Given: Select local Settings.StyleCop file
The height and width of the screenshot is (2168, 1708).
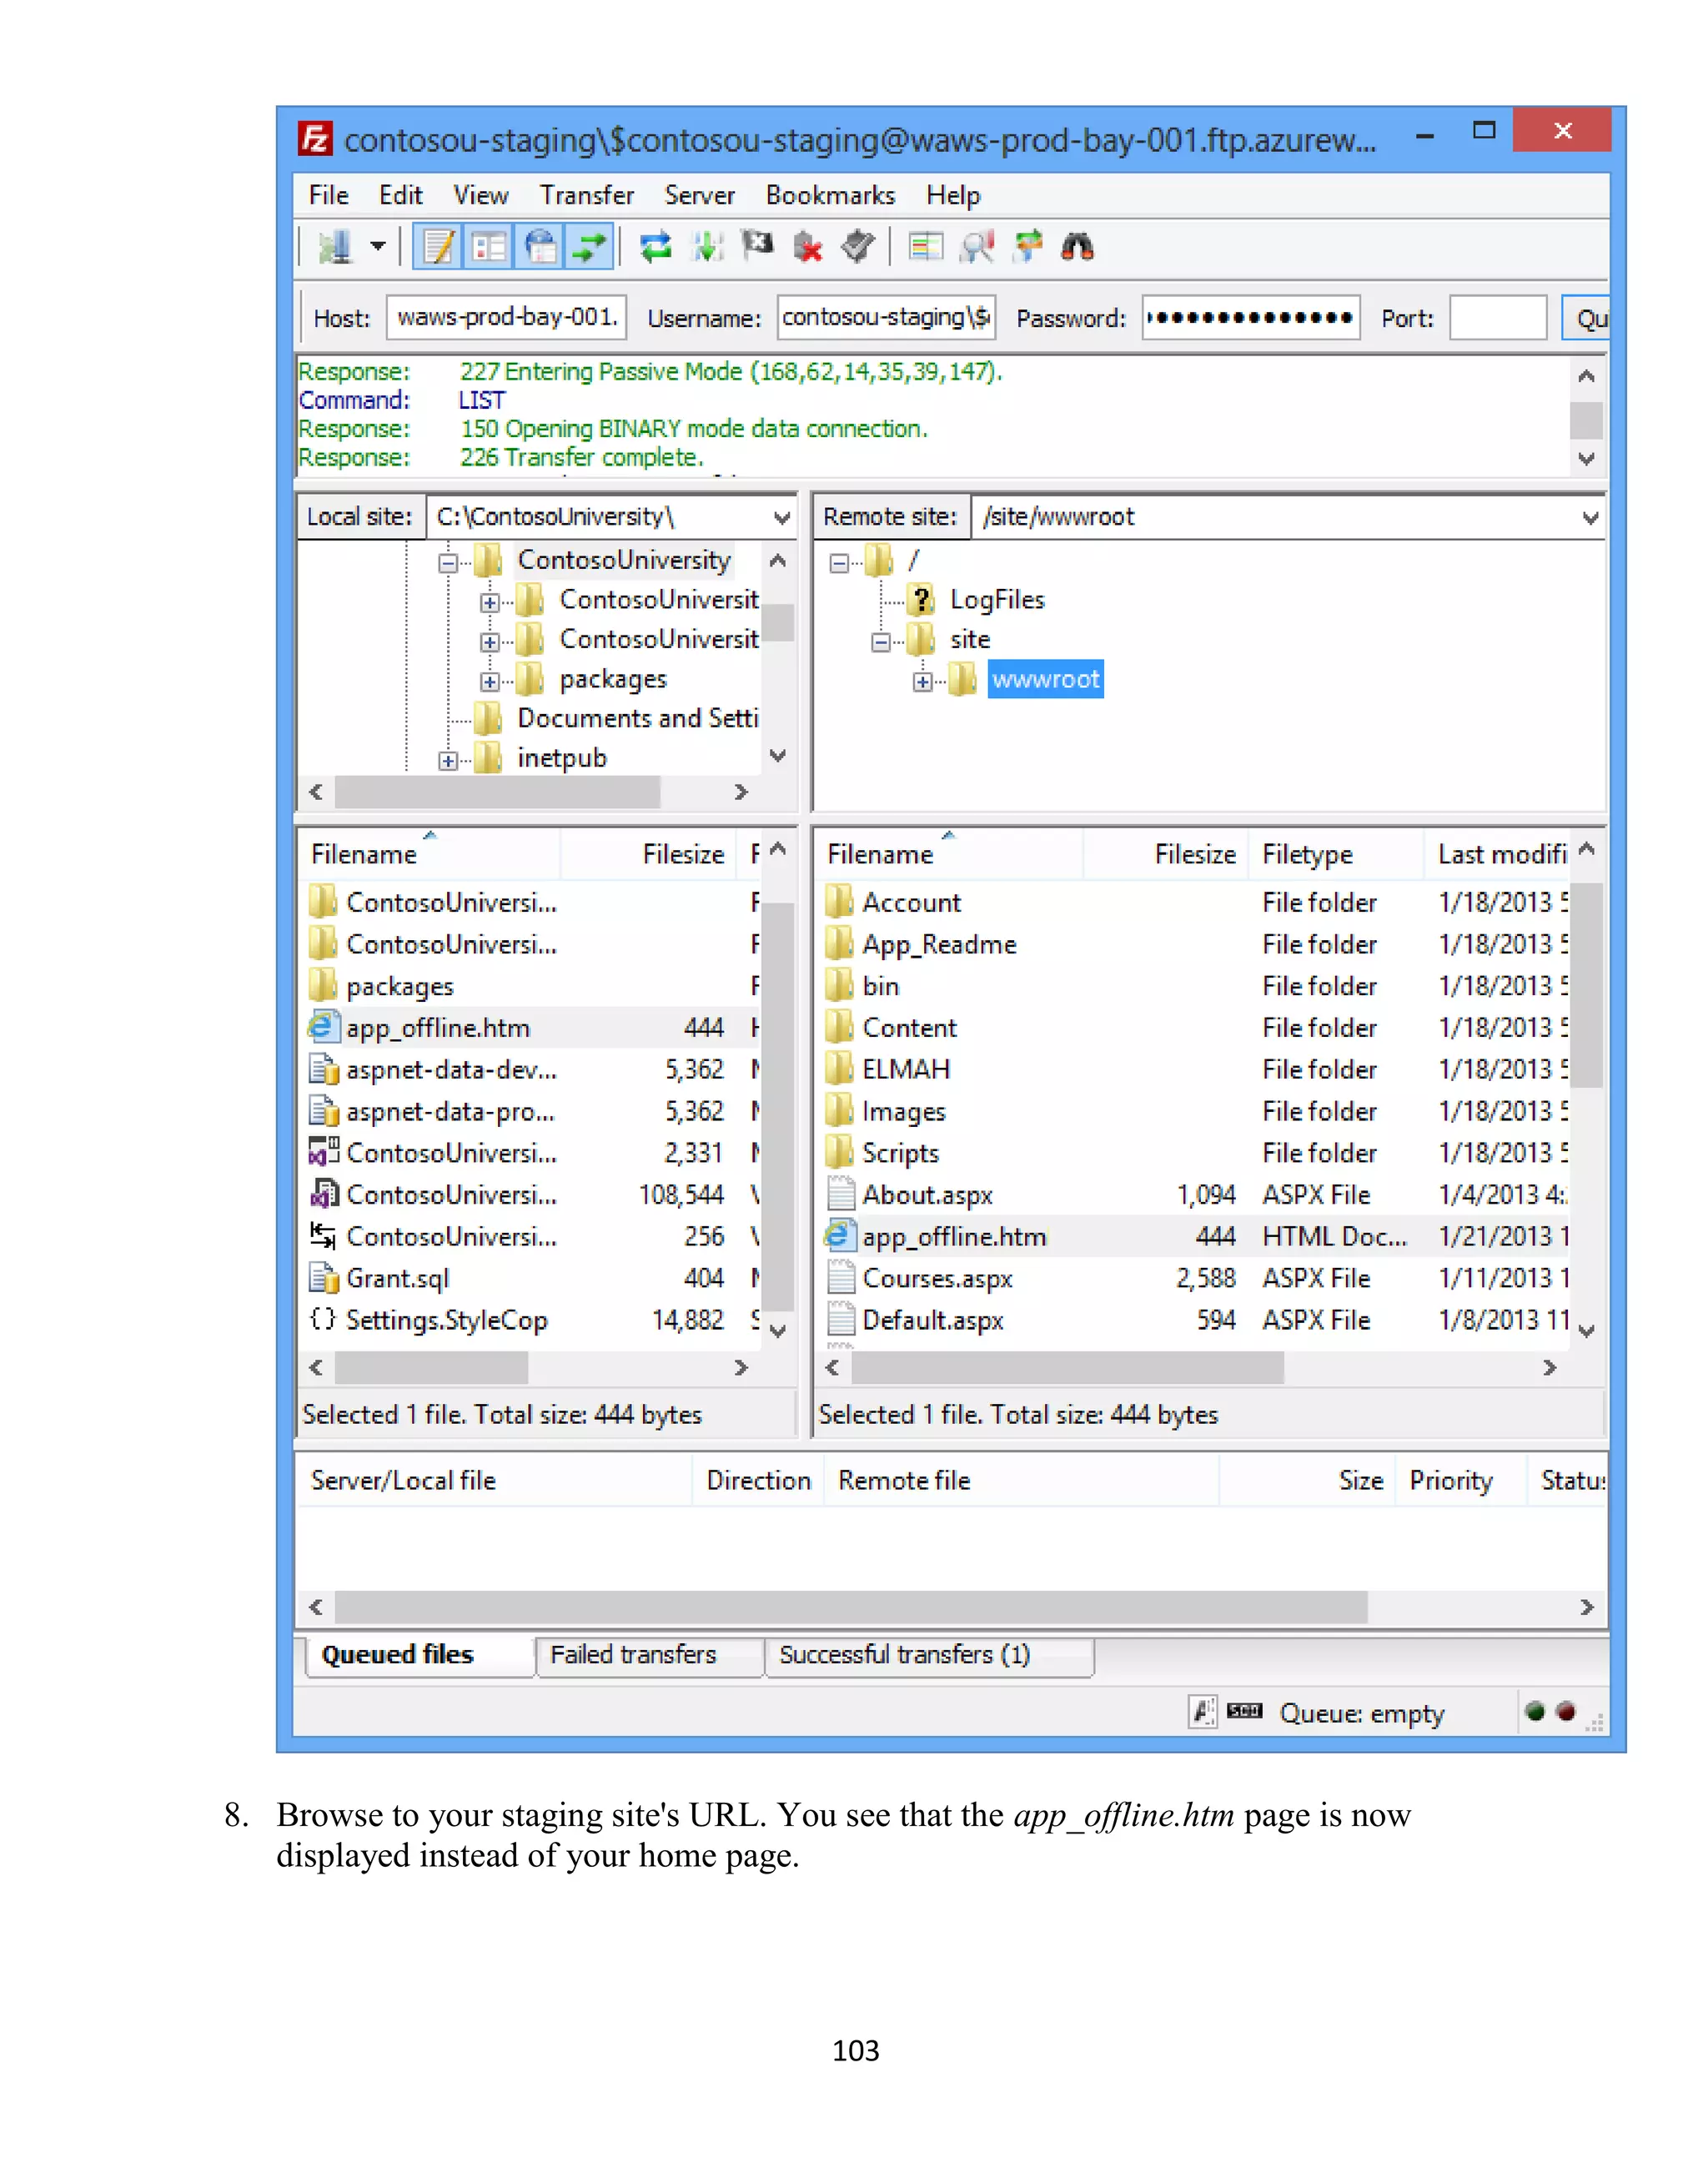Looking at the screenshot, I should [533, 1320].
